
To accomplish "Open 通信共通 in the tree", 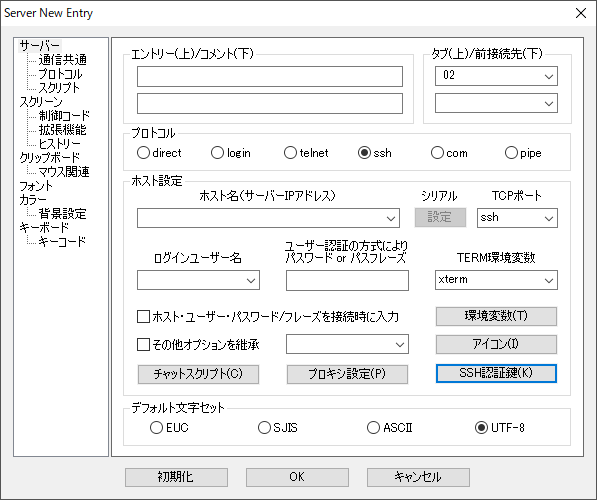I will click(x=62, y=60).
